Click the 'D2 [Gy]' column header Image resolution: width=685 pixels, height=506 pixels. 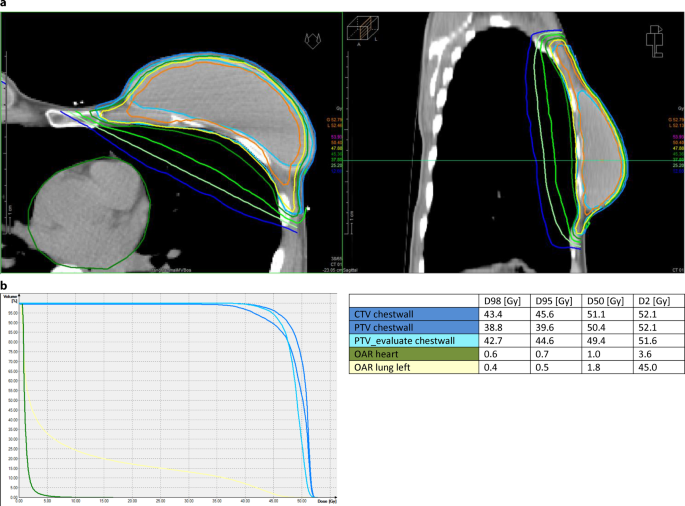click(x=654, y=301)
